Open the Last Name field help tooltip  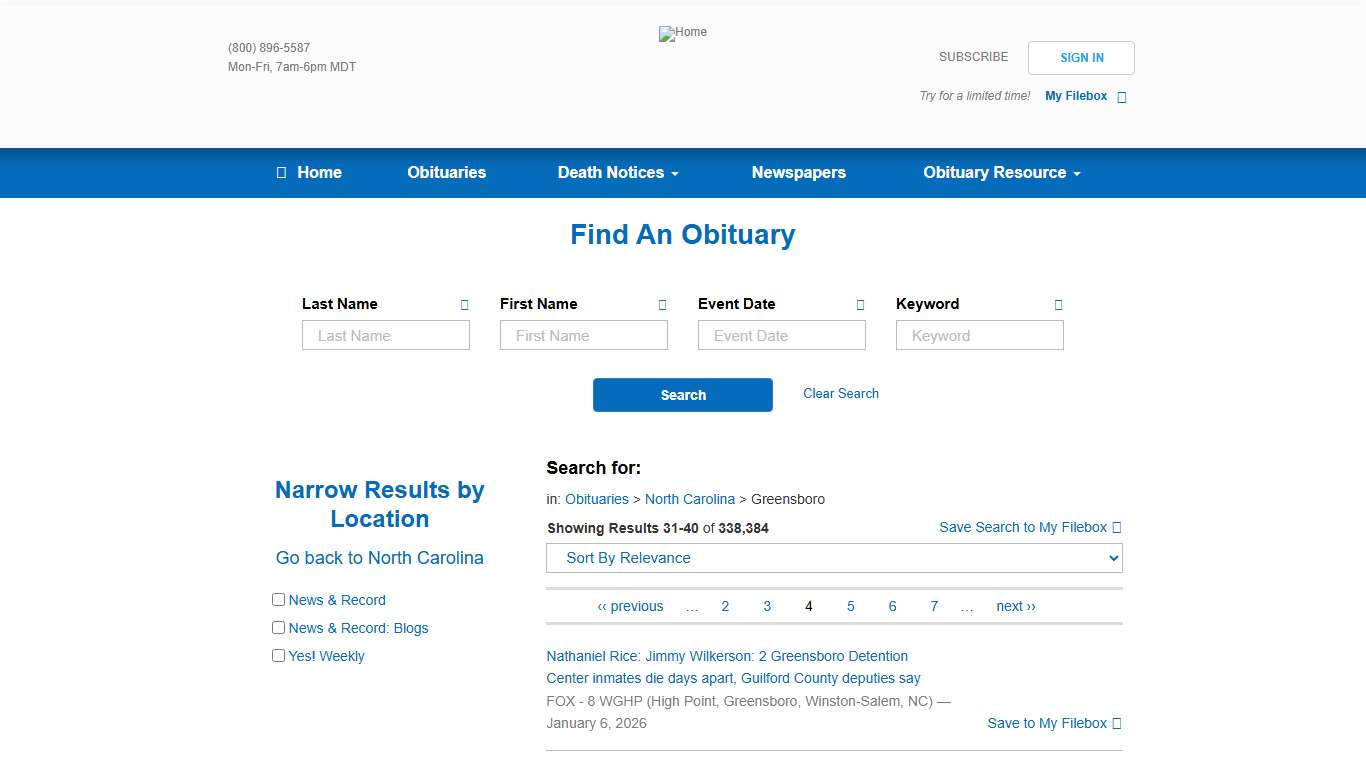(463, 304)
